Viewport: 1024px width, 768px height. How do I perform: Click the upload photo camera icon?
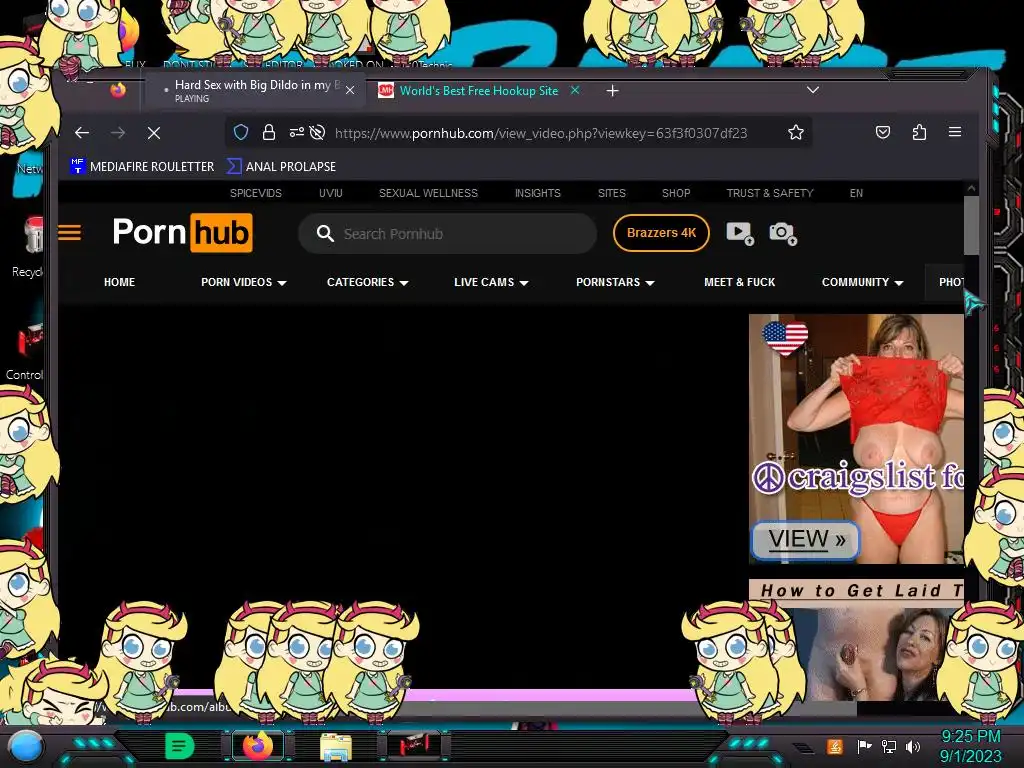[782, 233]
